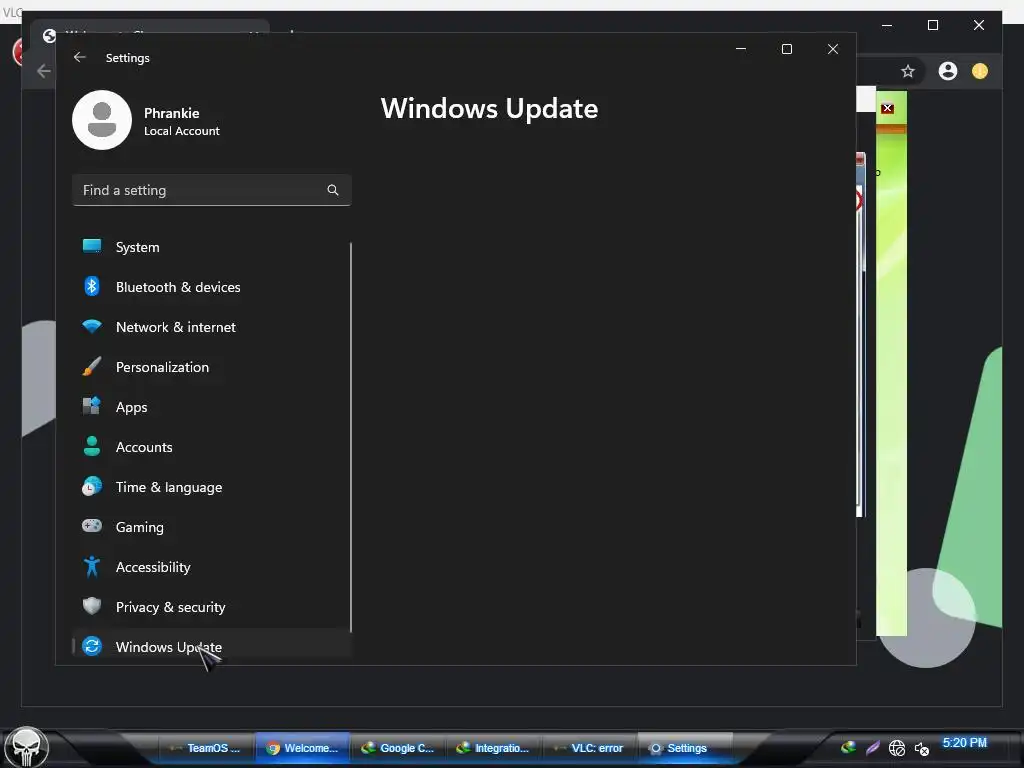Switch to Integratio... taskbar window
Screen dimensions: 1024x768
493,748
